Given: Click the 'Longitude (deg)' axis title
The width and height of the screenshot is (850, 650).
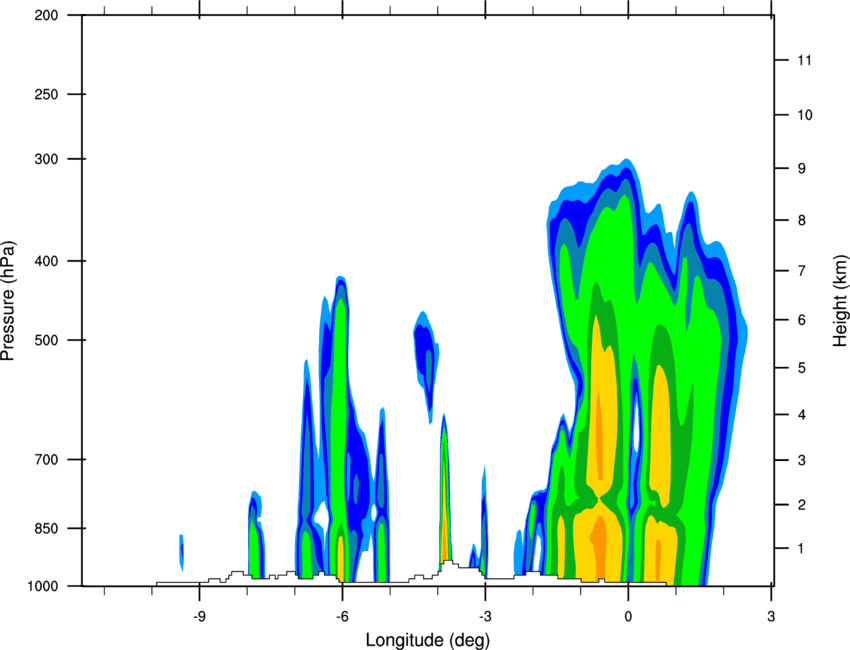Looking at the screenshot, I should tap(428, 640).
